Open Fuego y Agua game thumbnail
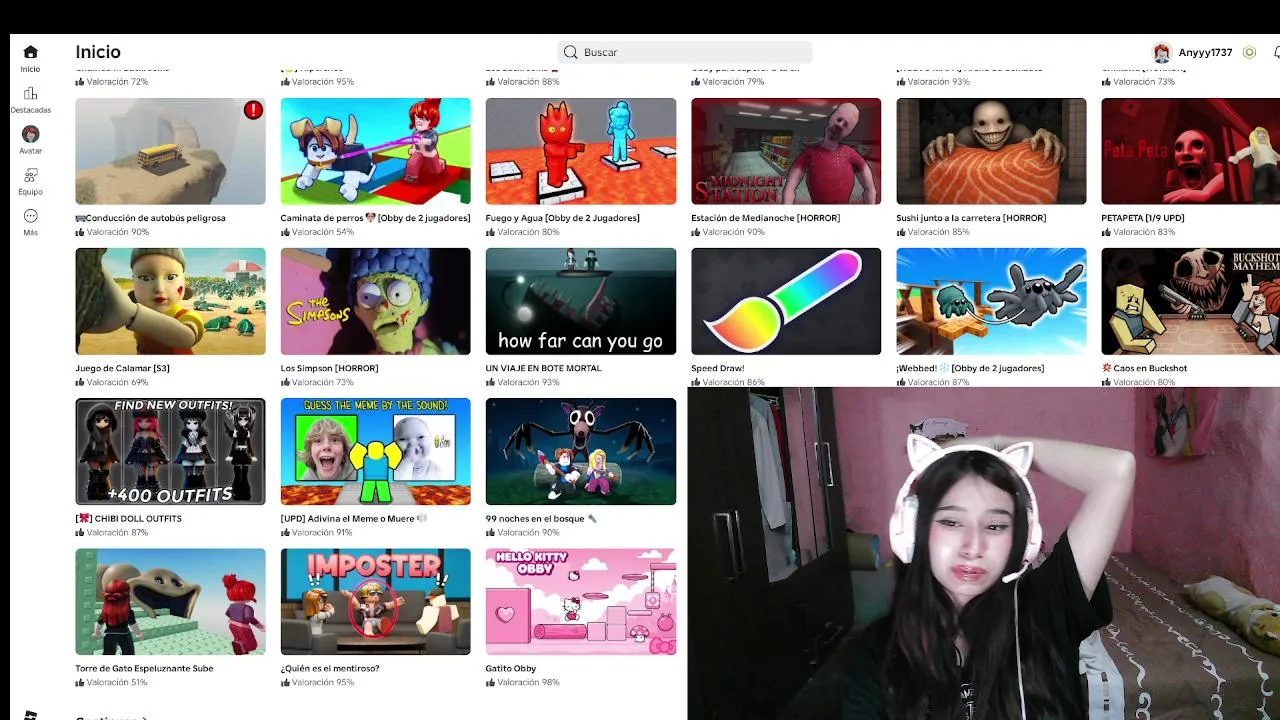1280x720 pixels. [581, 151]
